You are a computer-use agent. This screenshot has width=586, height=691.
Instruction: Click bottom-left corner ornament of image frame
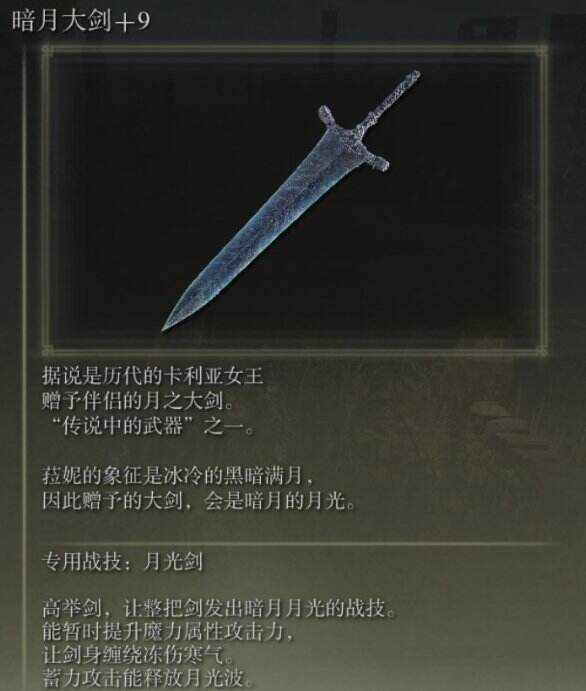click(x=48, y=350)
